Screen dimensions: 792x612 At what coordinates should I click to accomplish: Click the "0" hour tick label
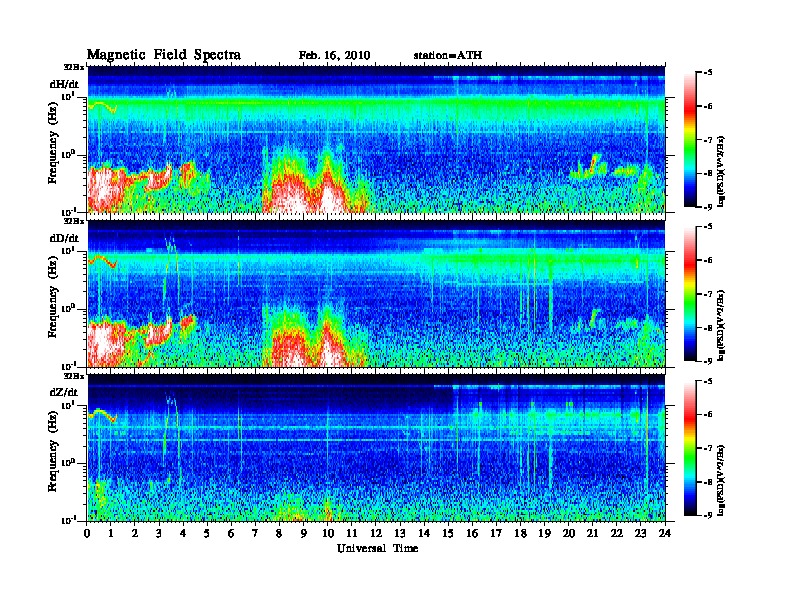point(87,534)
